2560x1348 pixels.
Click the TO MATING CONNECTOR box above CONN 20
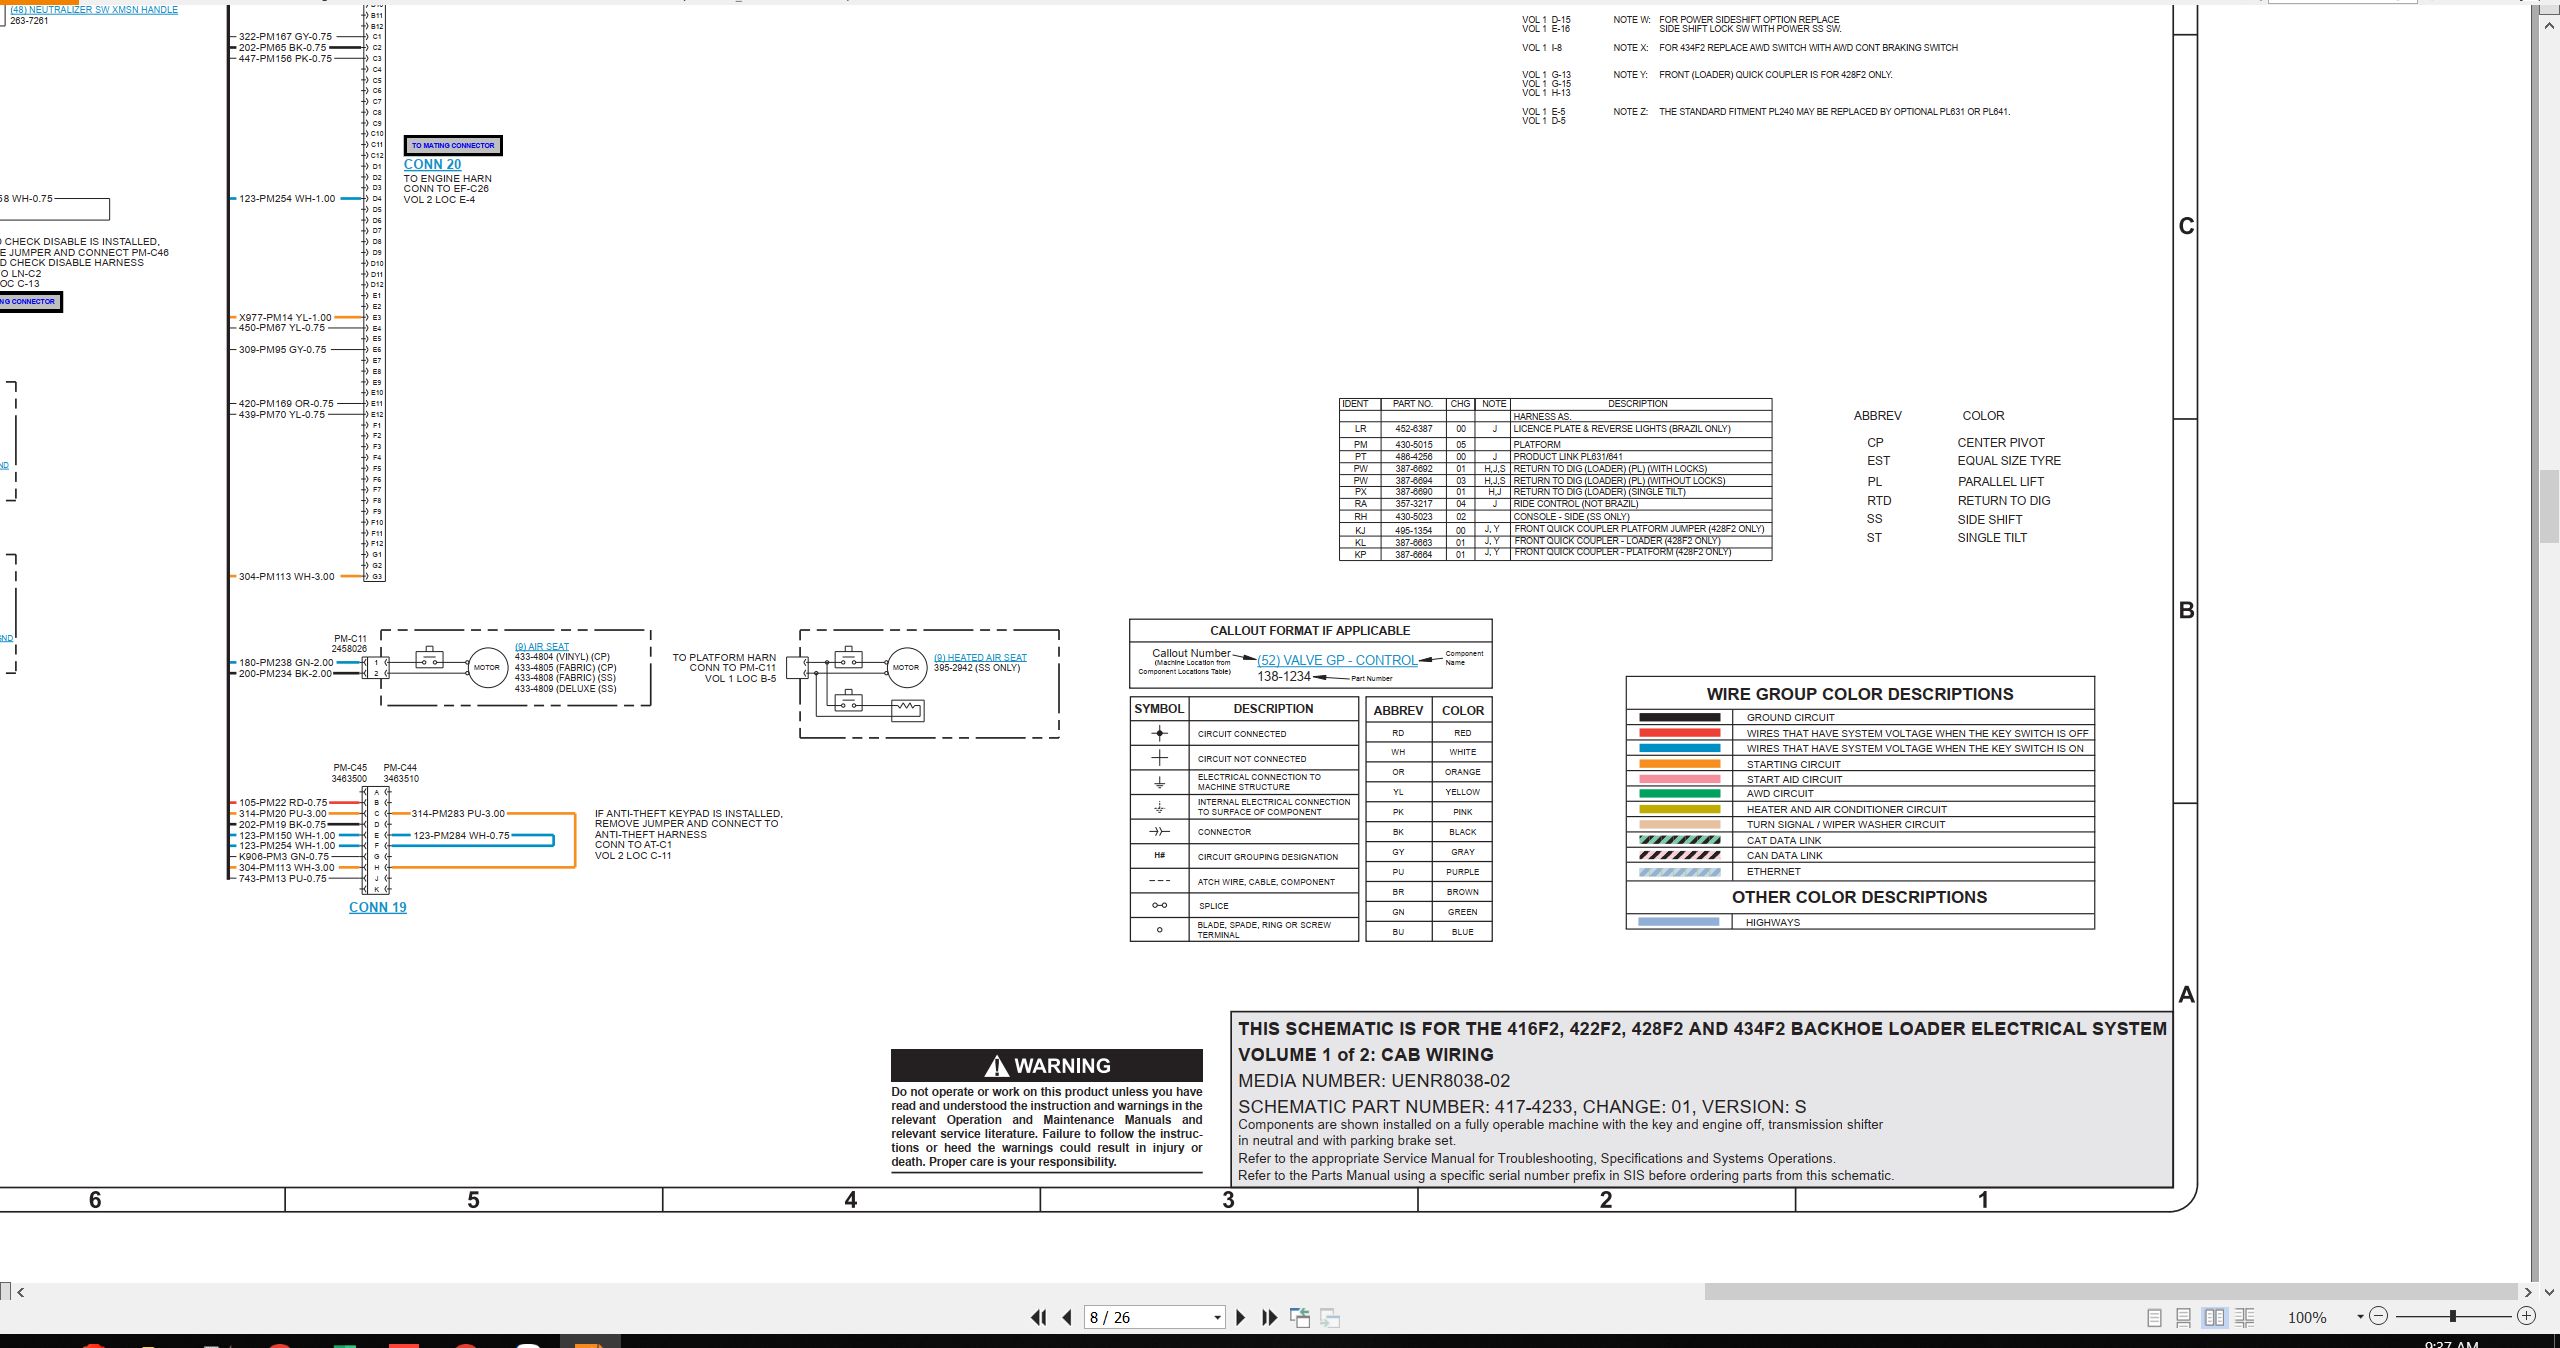coord(453,146)
